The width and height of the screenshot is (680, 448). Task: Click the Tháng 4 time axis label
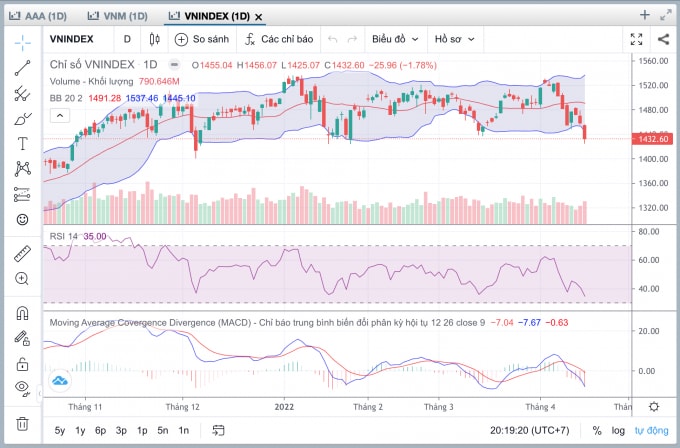540,407
